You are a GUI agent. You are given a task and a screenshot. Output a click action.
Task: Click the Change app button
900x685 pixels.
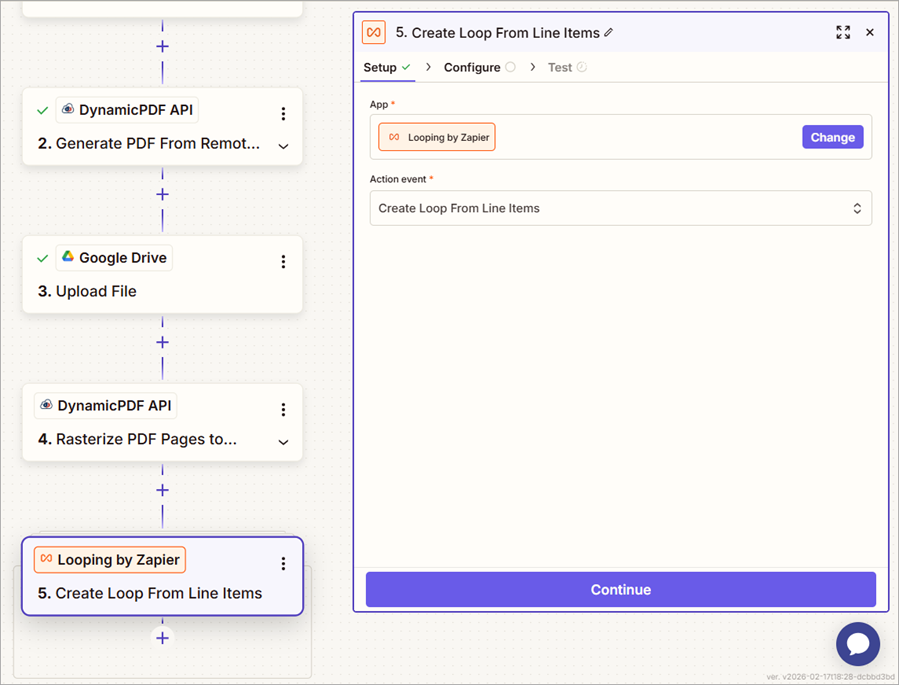(832, 137)
